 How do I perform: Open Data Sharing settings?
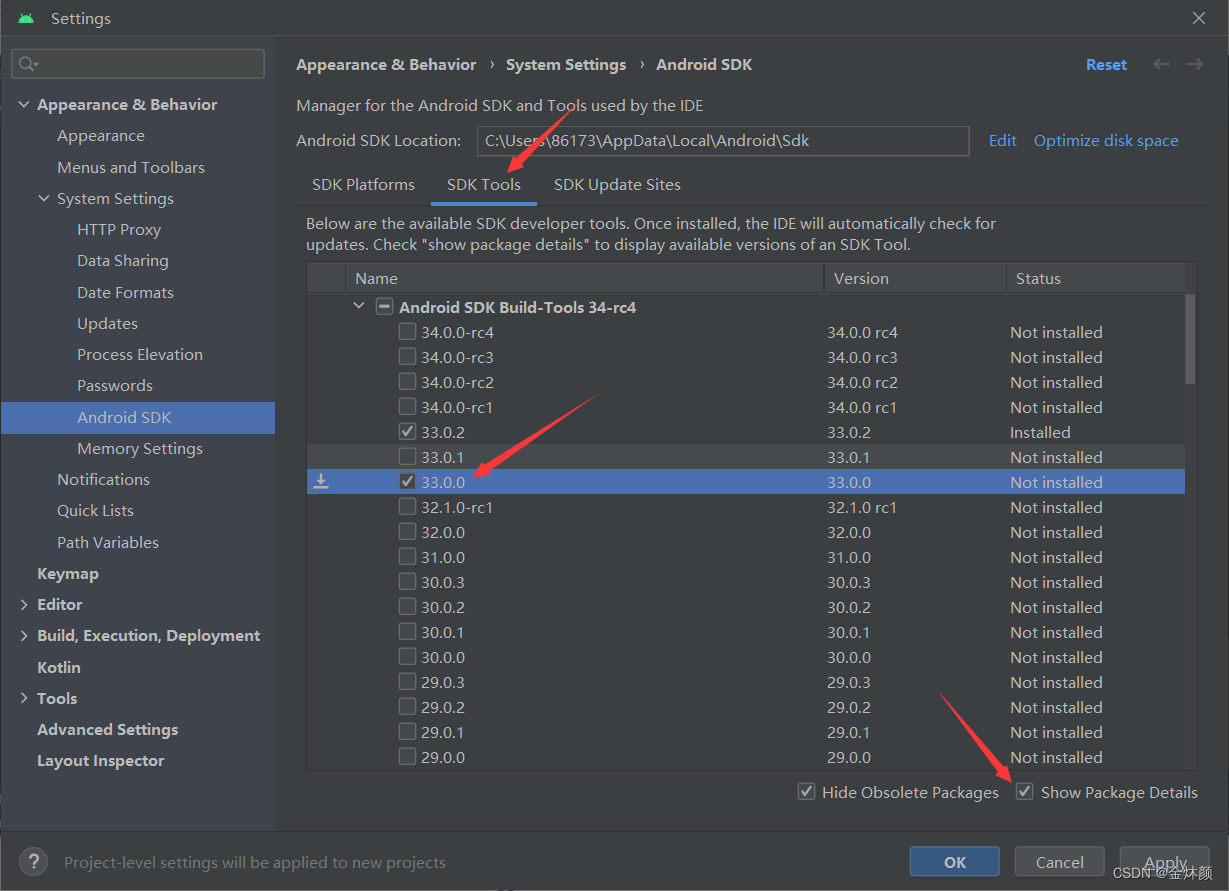click(x=123, y=260)
